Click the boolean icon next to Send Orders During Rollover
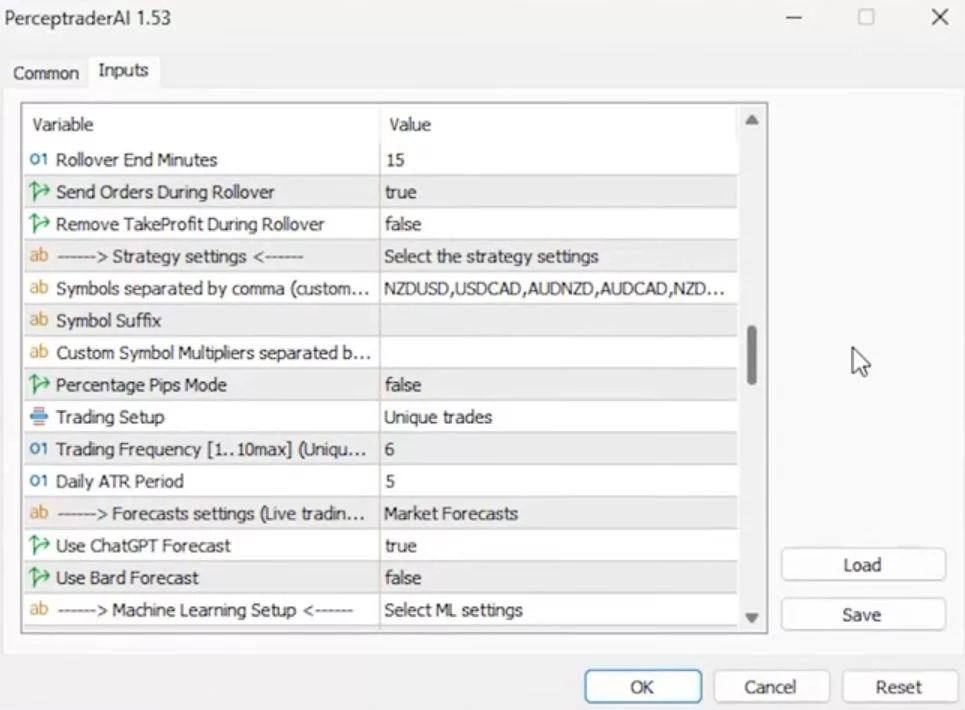The height and width of the screenshot is (710, 965). (39, 192)
